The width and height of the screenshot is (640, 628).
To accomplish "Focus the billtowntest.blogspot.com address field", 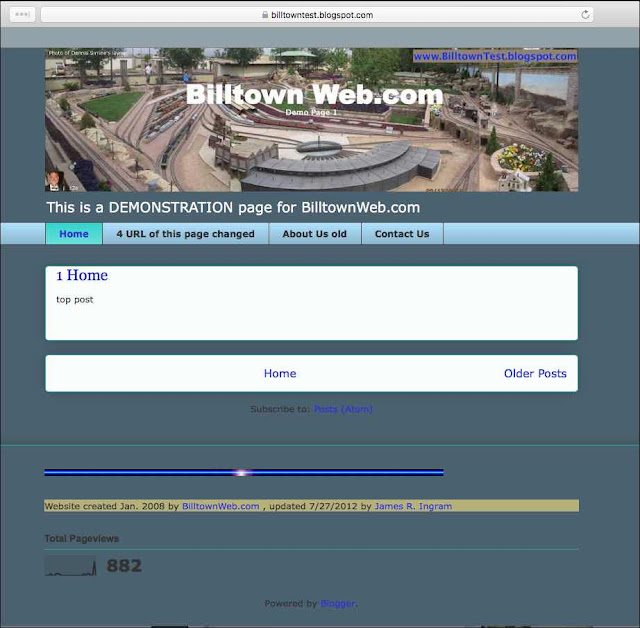I will (x=317, y=15).
